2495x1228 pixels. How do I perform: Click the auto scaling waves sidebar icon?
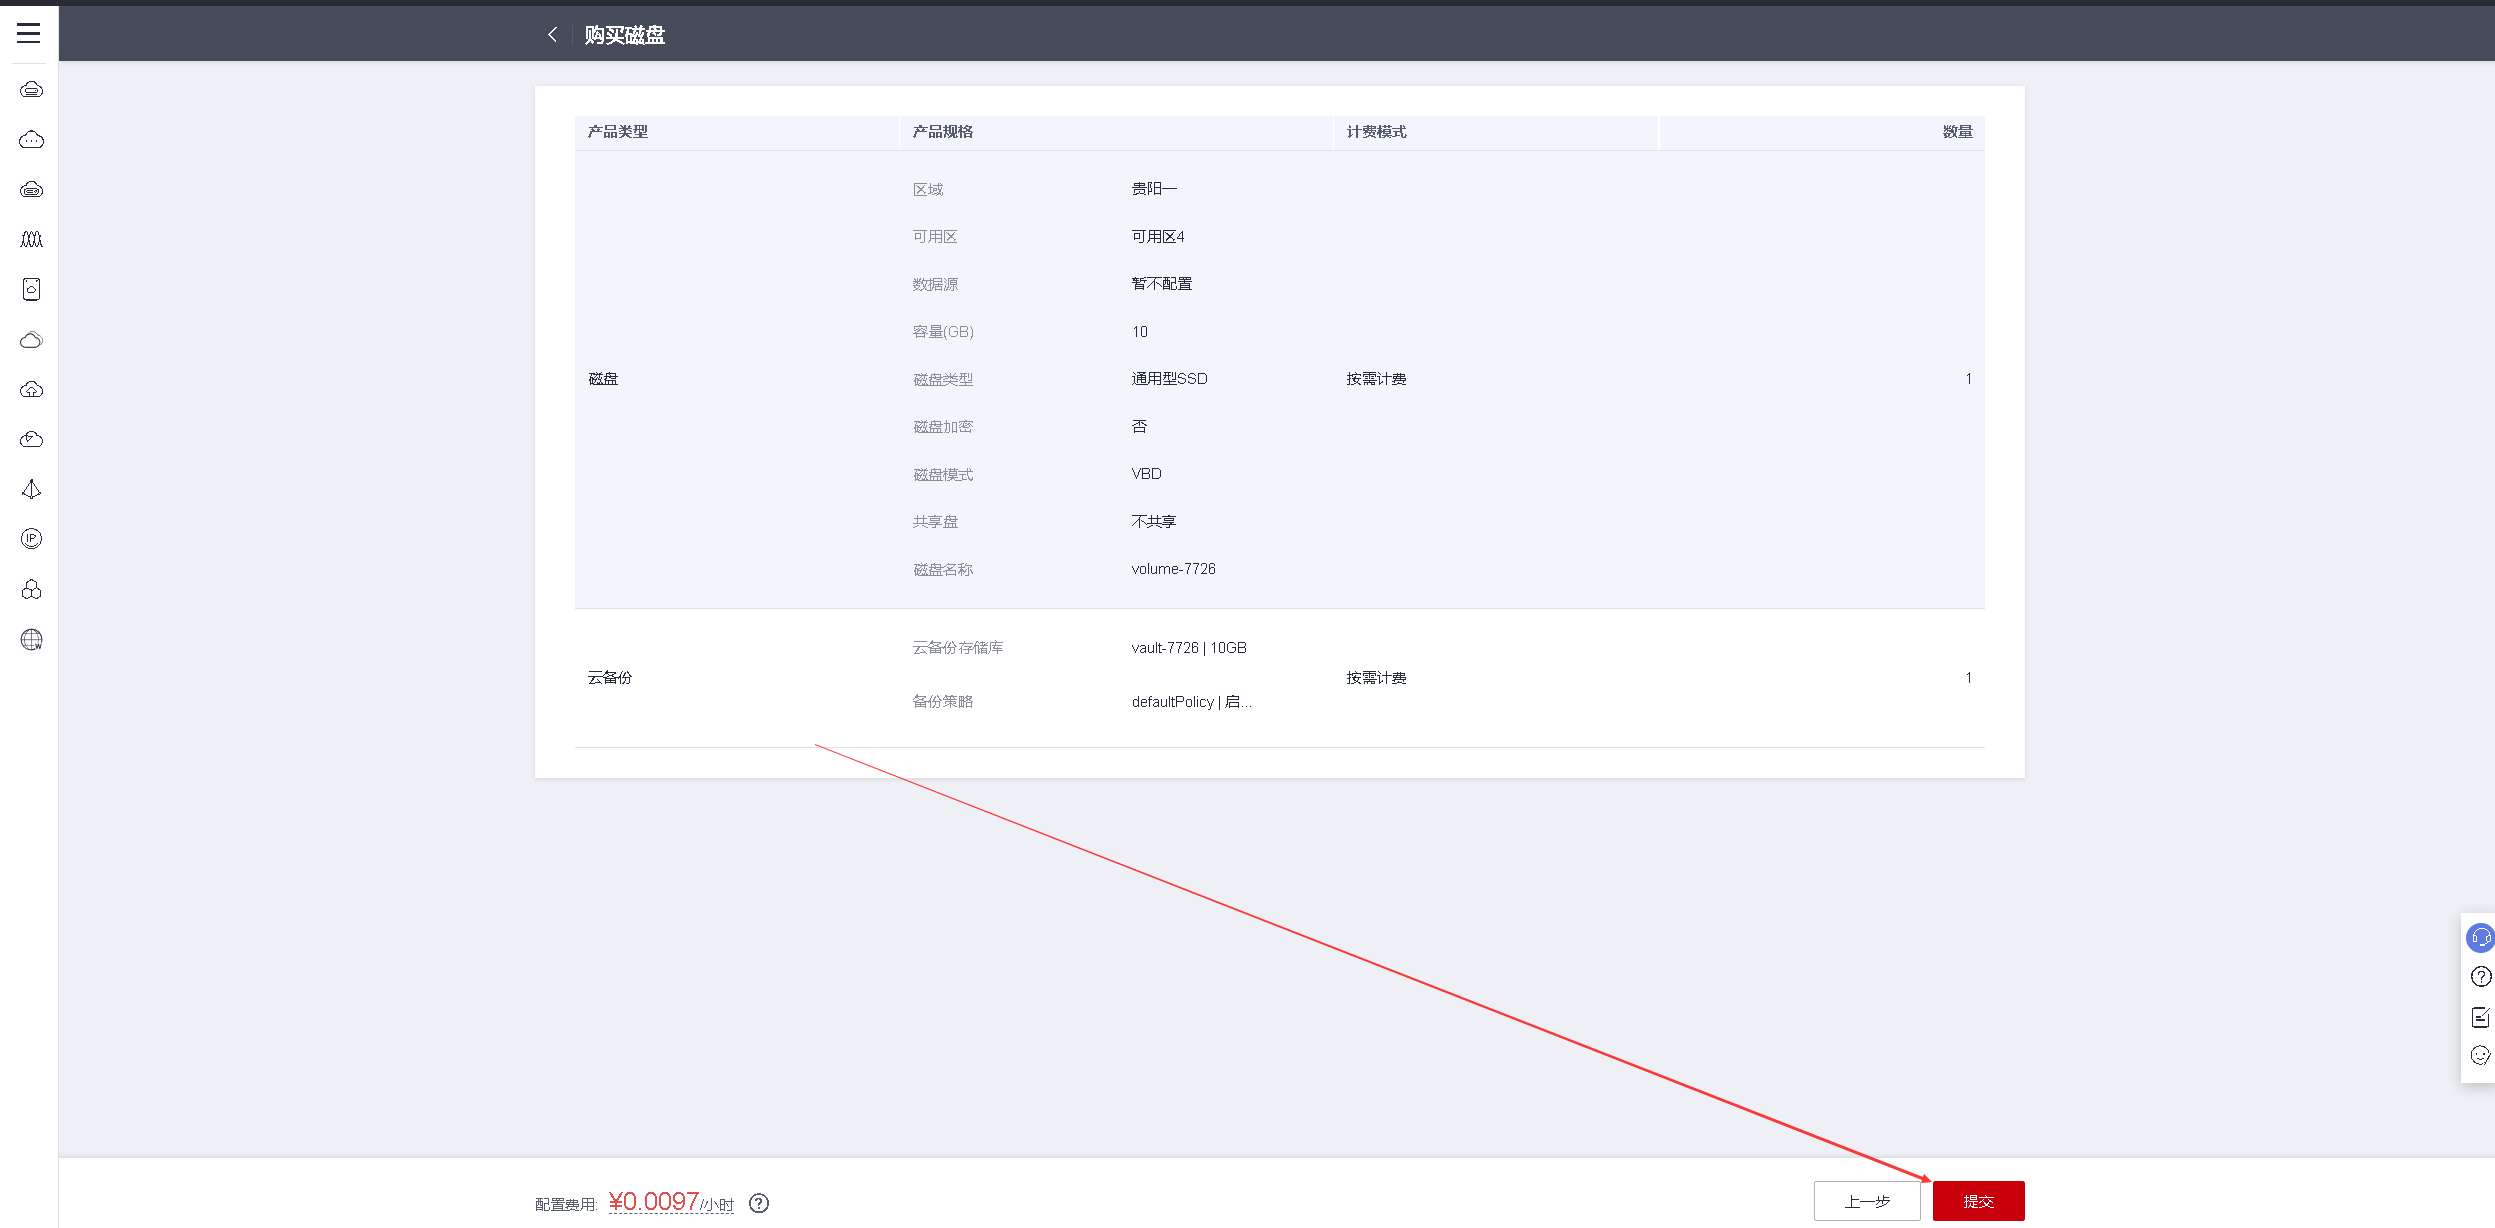click(x=31, y=239)
